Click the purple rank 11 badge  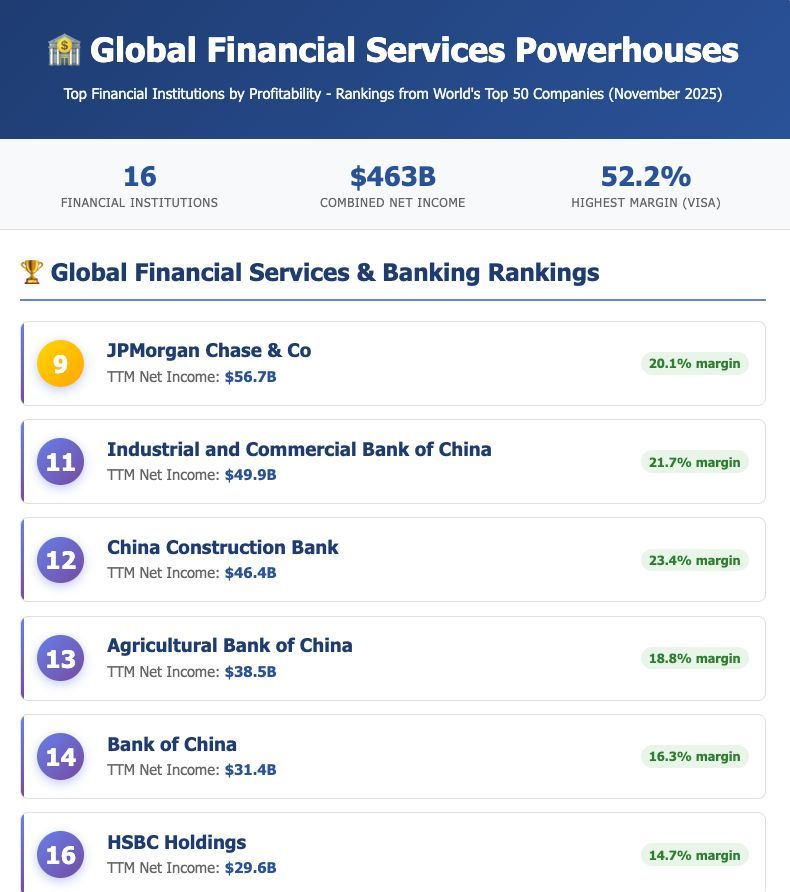(61, 462)
